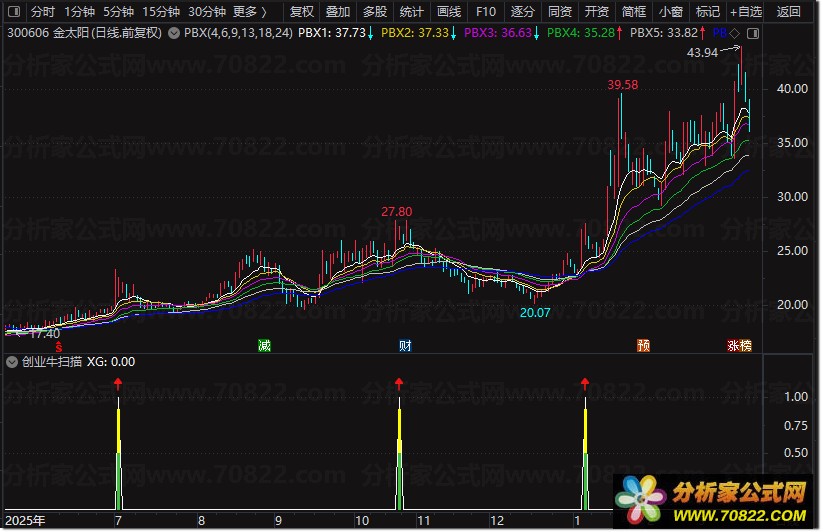
Task: Open F10 company information
Action: [486, 12]
